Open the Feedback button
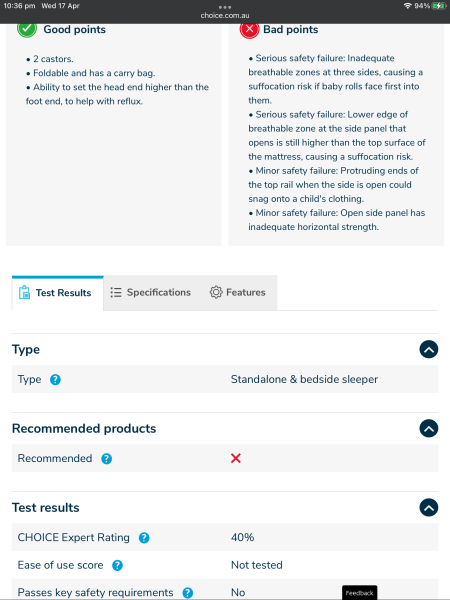450x600 pixels. [359, 593]
